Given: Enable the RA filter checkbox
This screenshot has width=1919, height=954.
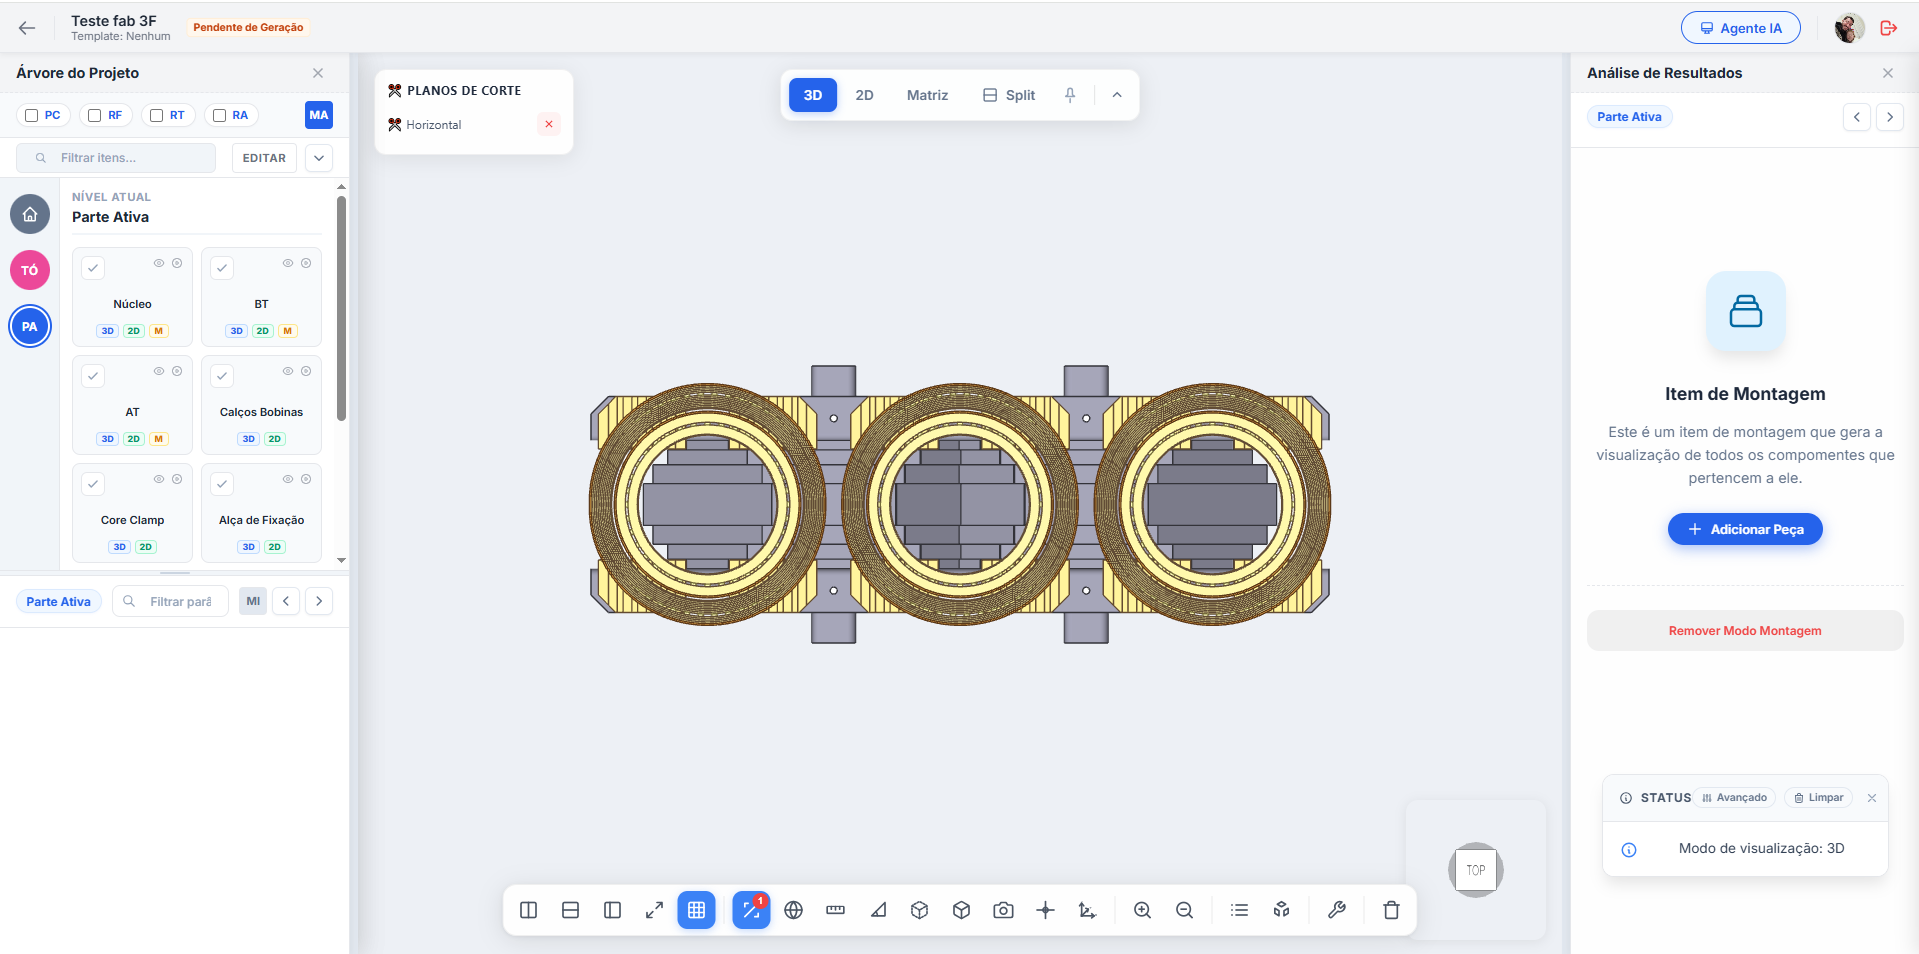Looking at the screenshot, I should tap(220, 115).
